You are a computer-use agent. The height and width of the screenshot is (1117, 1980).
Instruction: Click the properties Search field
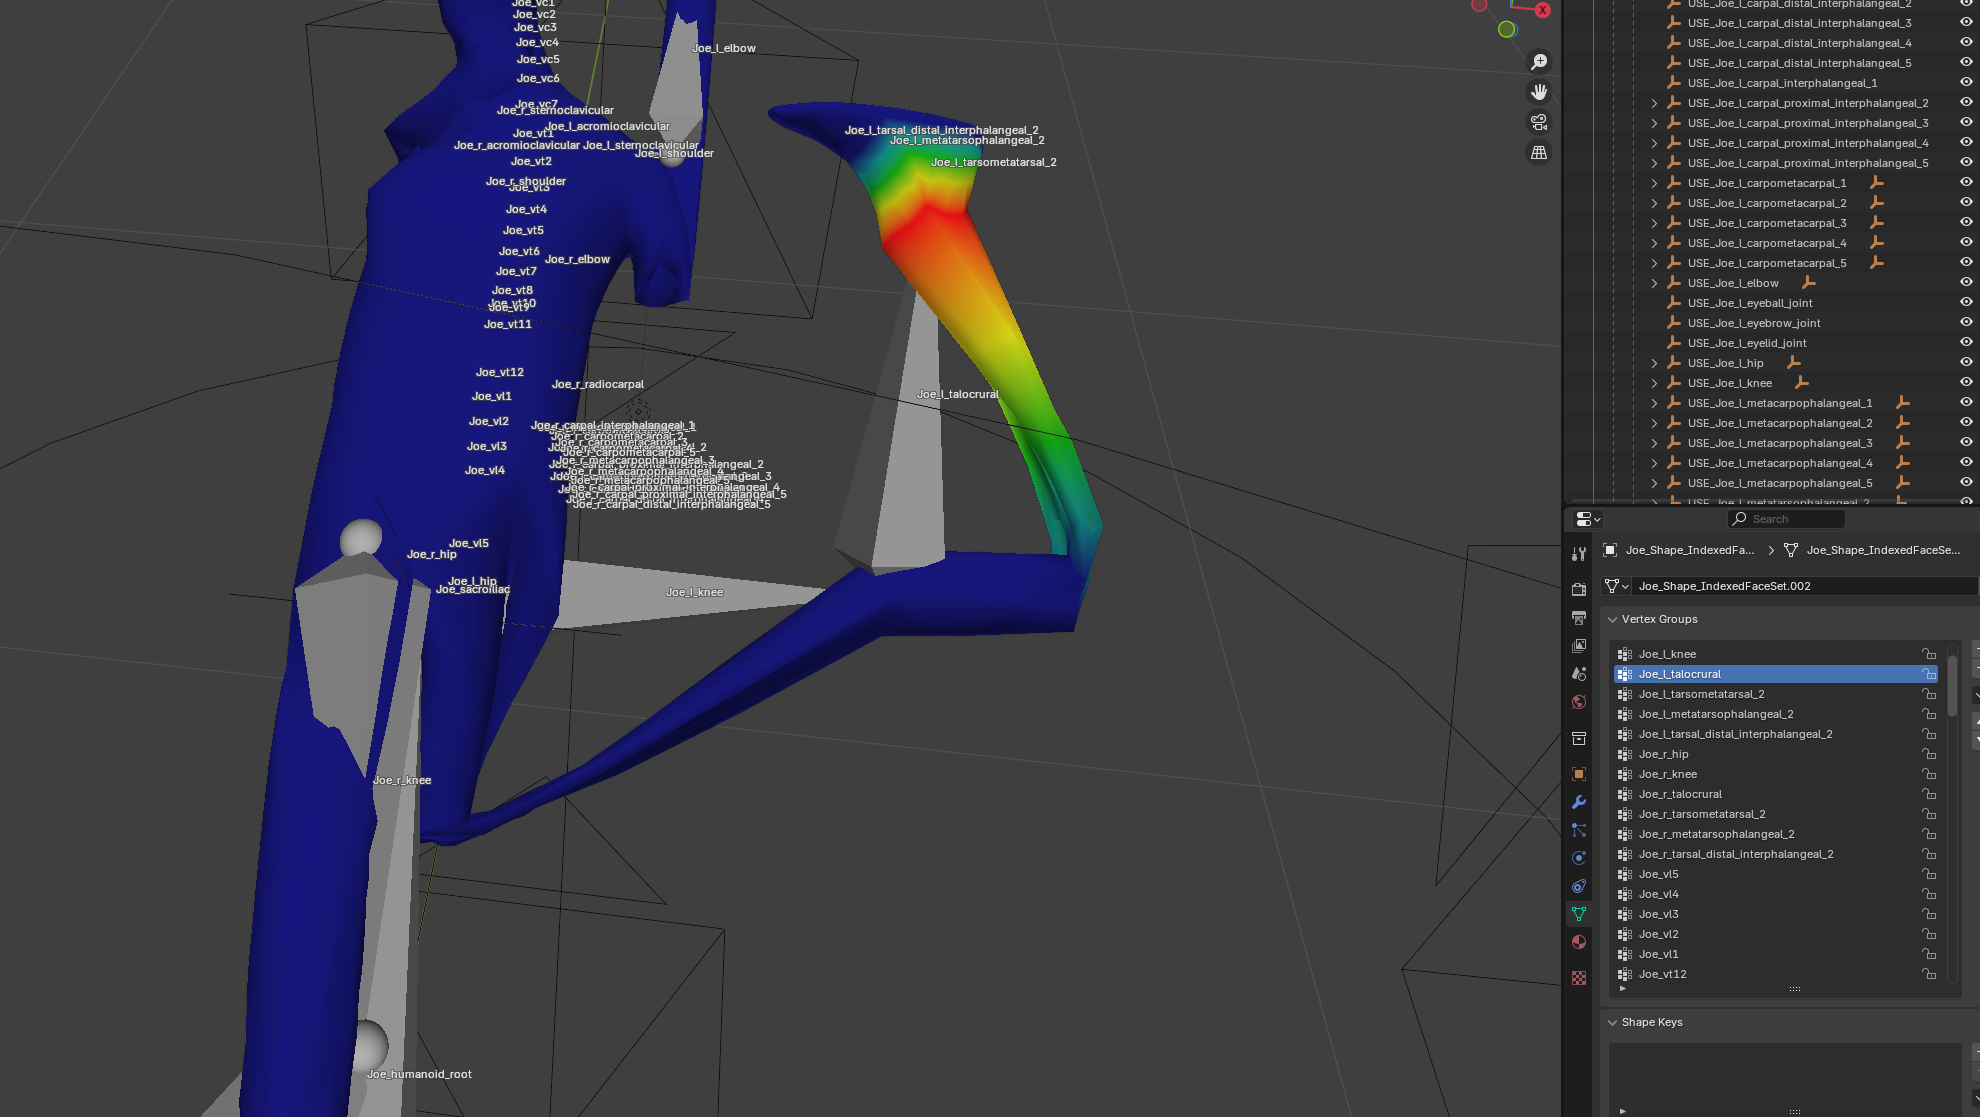click(x=1786, y=519)
